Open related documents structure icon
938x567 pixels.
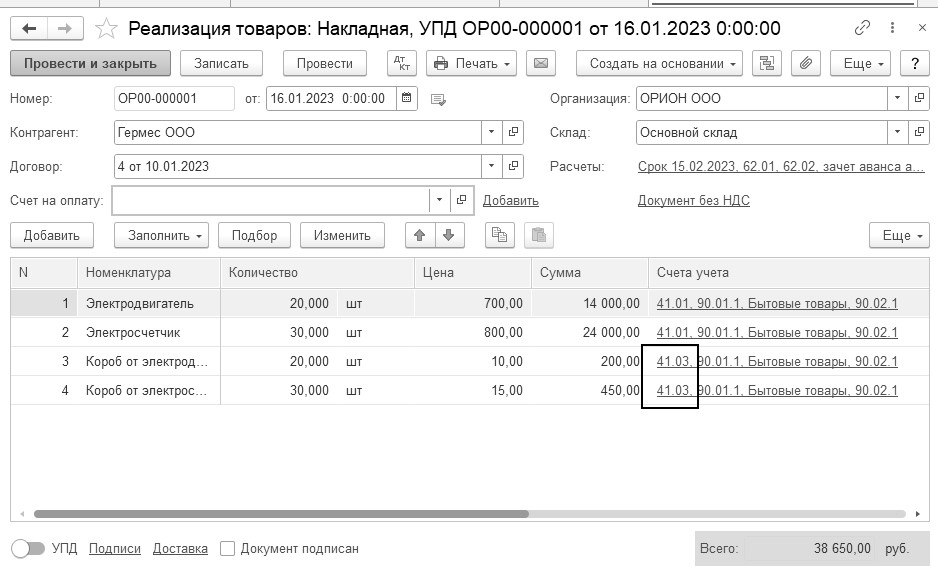[x=766, y=63]
